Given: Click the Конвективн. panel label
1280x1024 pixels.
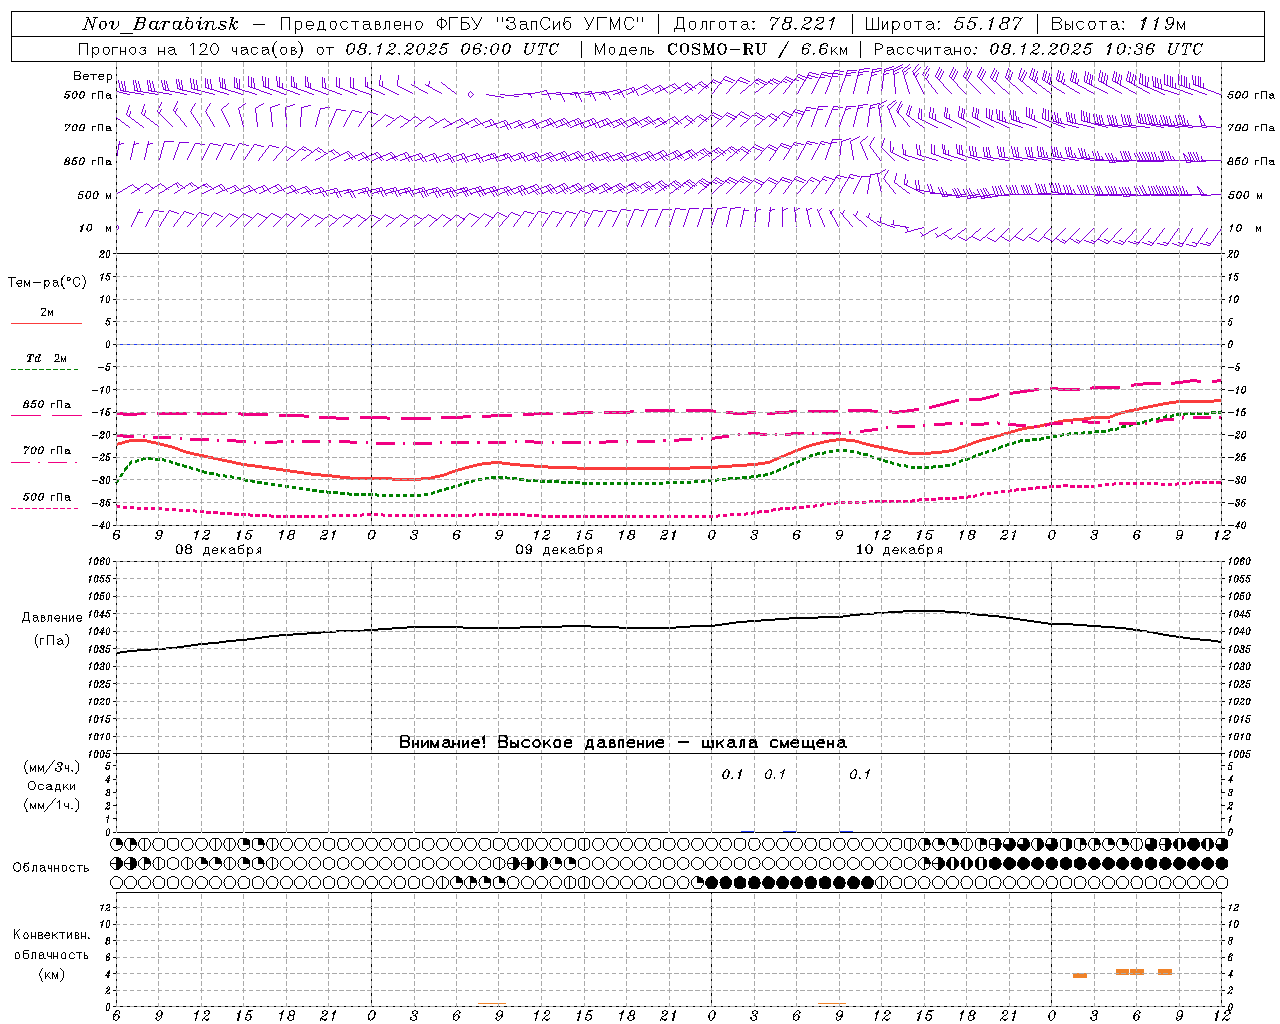Looking at the screenshot, I should point(52,935).
